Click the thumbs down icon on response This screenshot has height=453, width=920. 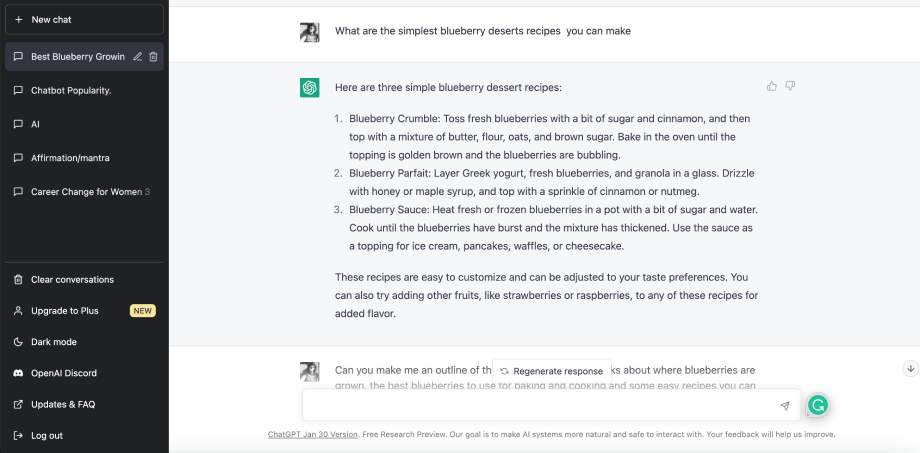pos(790,86)
